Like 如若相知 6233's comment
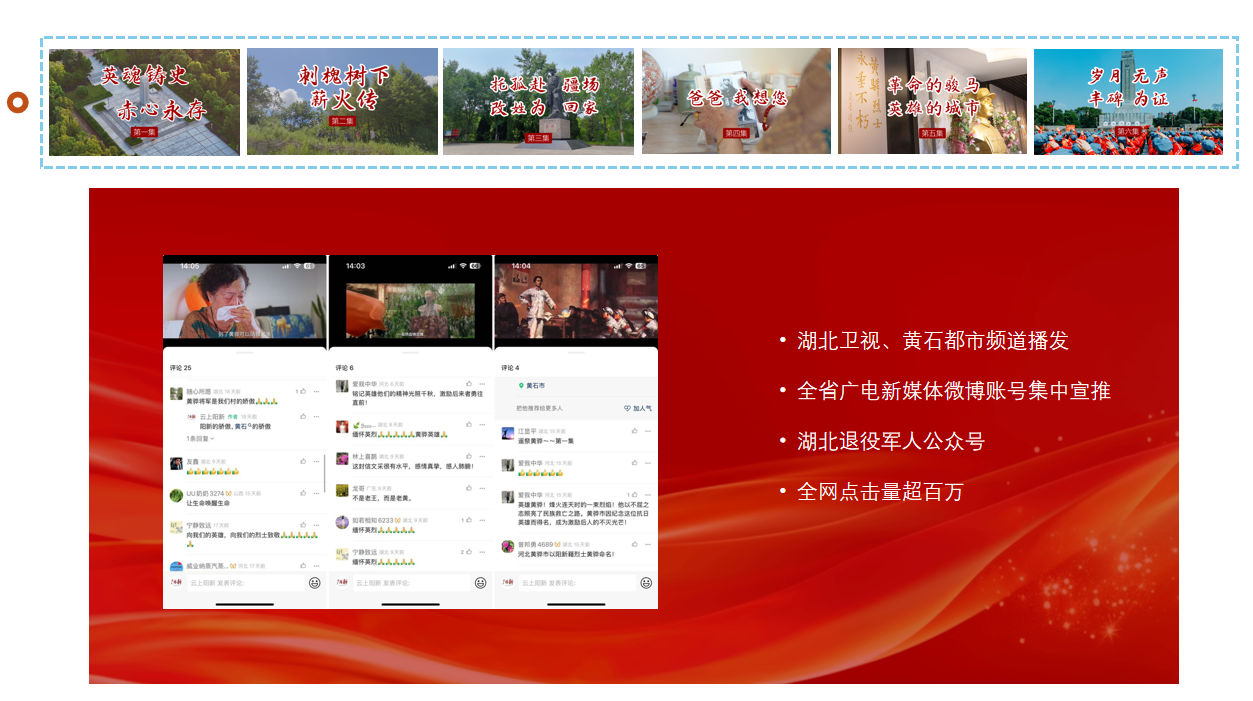 click(468, 520)
